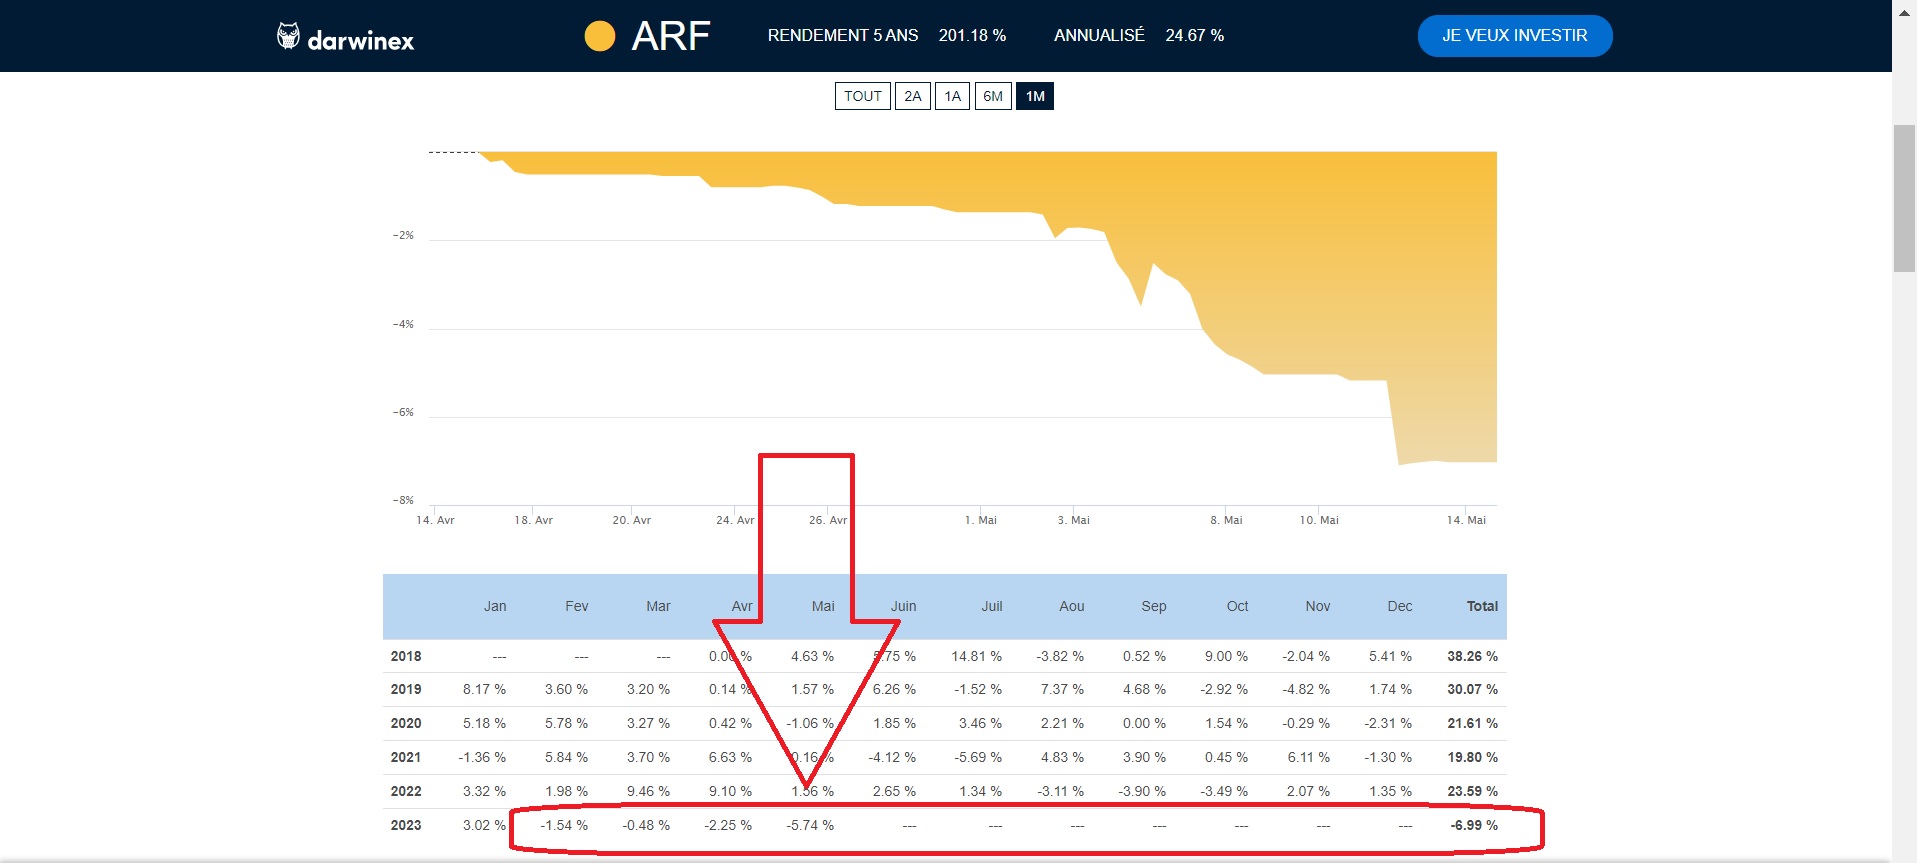Click the Total column header
The height and width of the screenshot is (863, 1917).
1481,606
